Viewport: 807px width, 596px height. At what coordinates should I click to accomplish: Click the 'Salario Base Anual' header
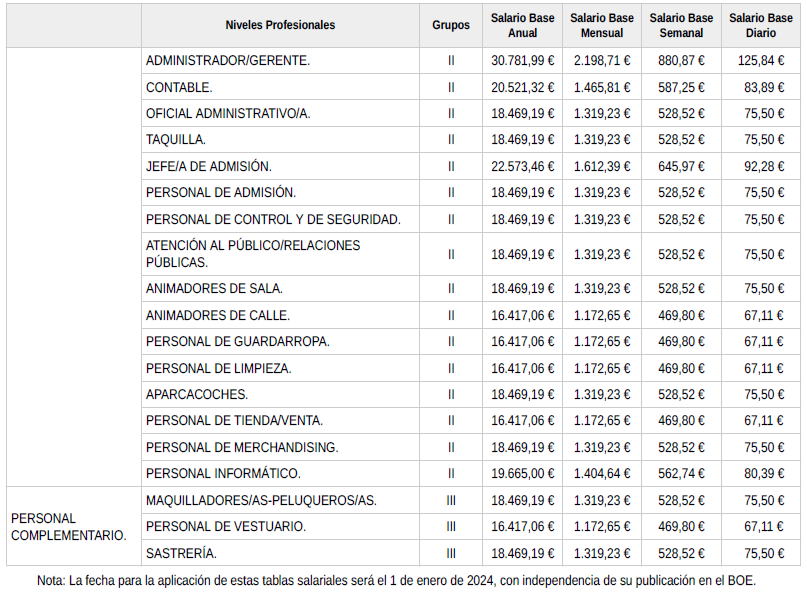tap(522, 25)
